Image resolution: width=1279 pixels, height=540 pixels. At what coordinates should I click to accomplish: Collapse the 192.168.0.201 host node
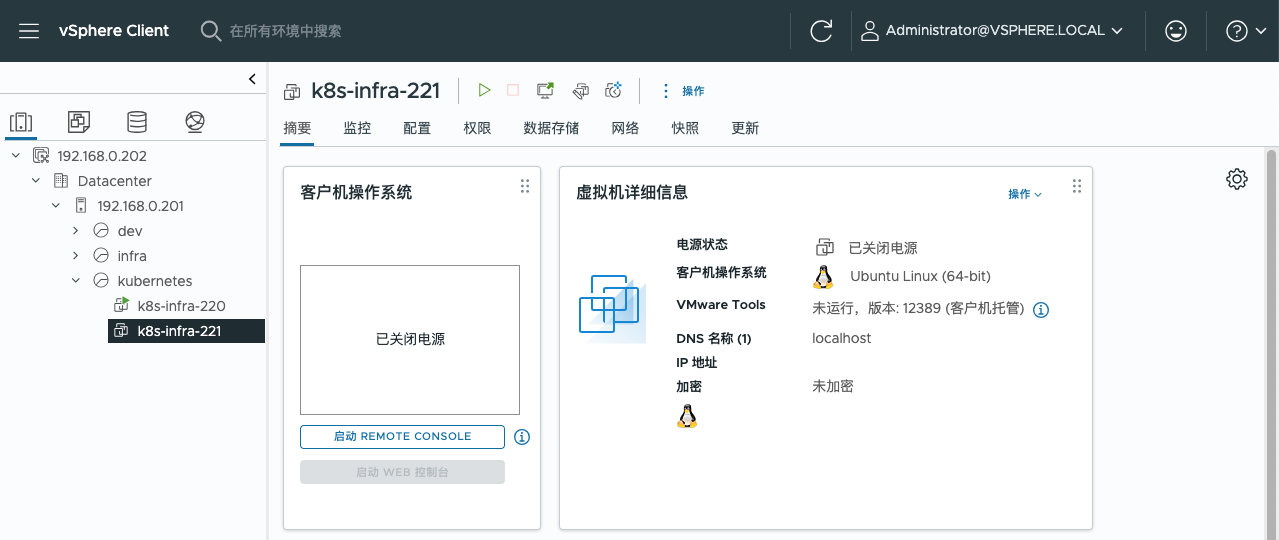point(55,206)
